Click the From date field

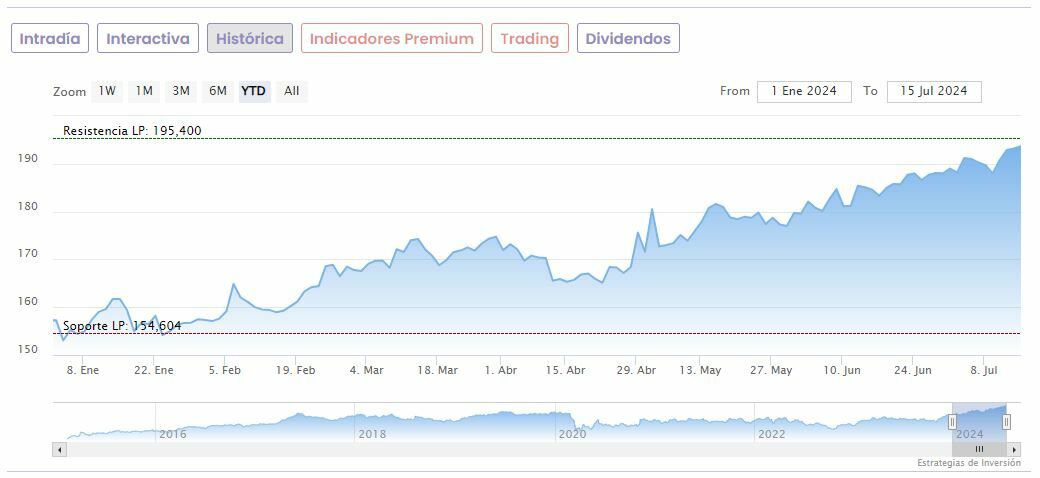pyautogui.click(x=804, y=91)
